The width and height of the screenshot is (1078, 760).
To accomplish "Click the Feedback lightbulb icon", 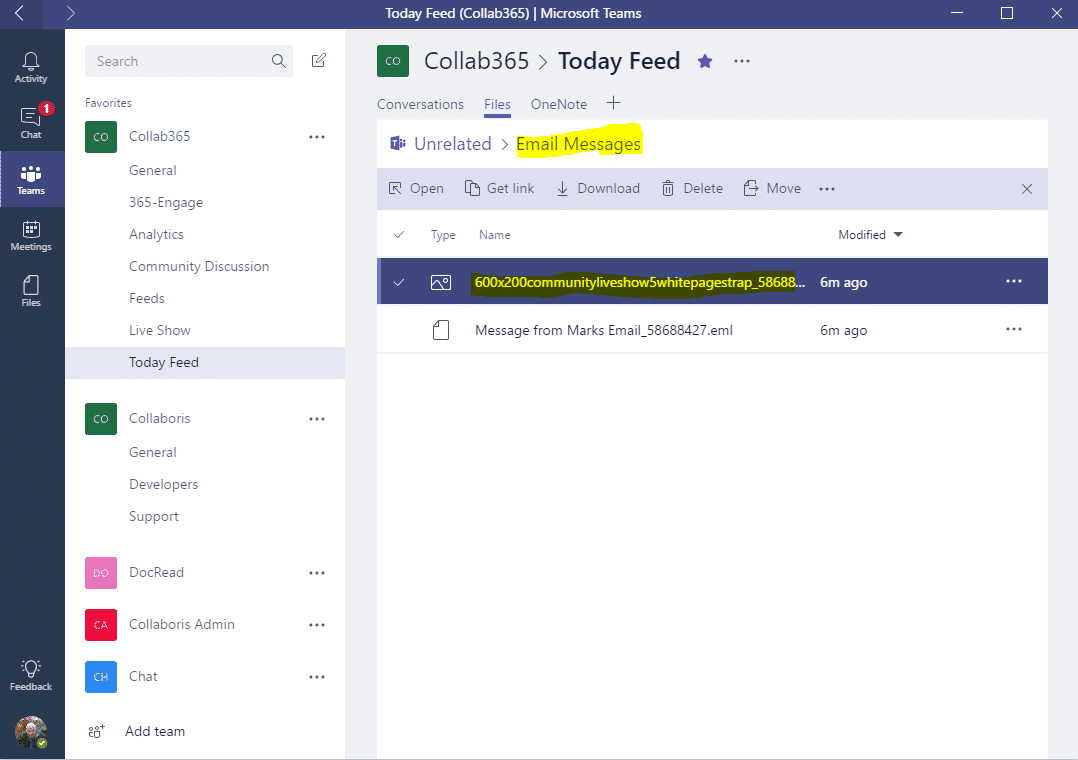I will [31, 674].
